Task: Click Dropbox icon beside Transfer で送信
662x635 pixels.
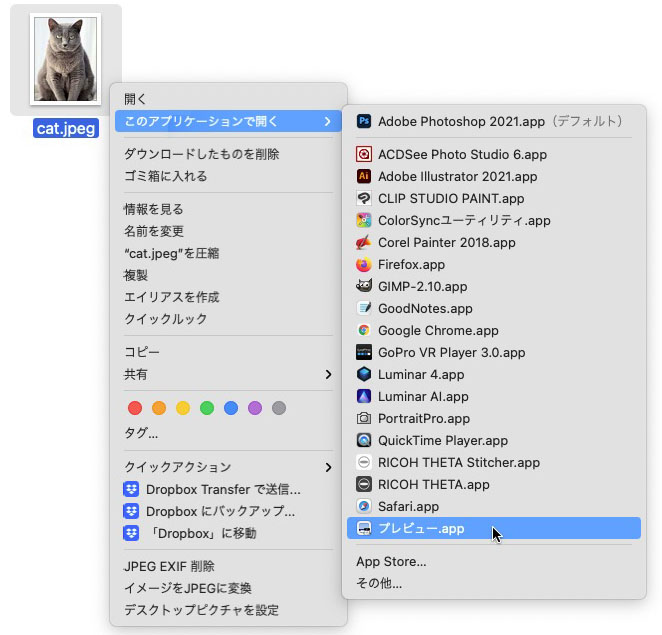Action: point(131,489)
